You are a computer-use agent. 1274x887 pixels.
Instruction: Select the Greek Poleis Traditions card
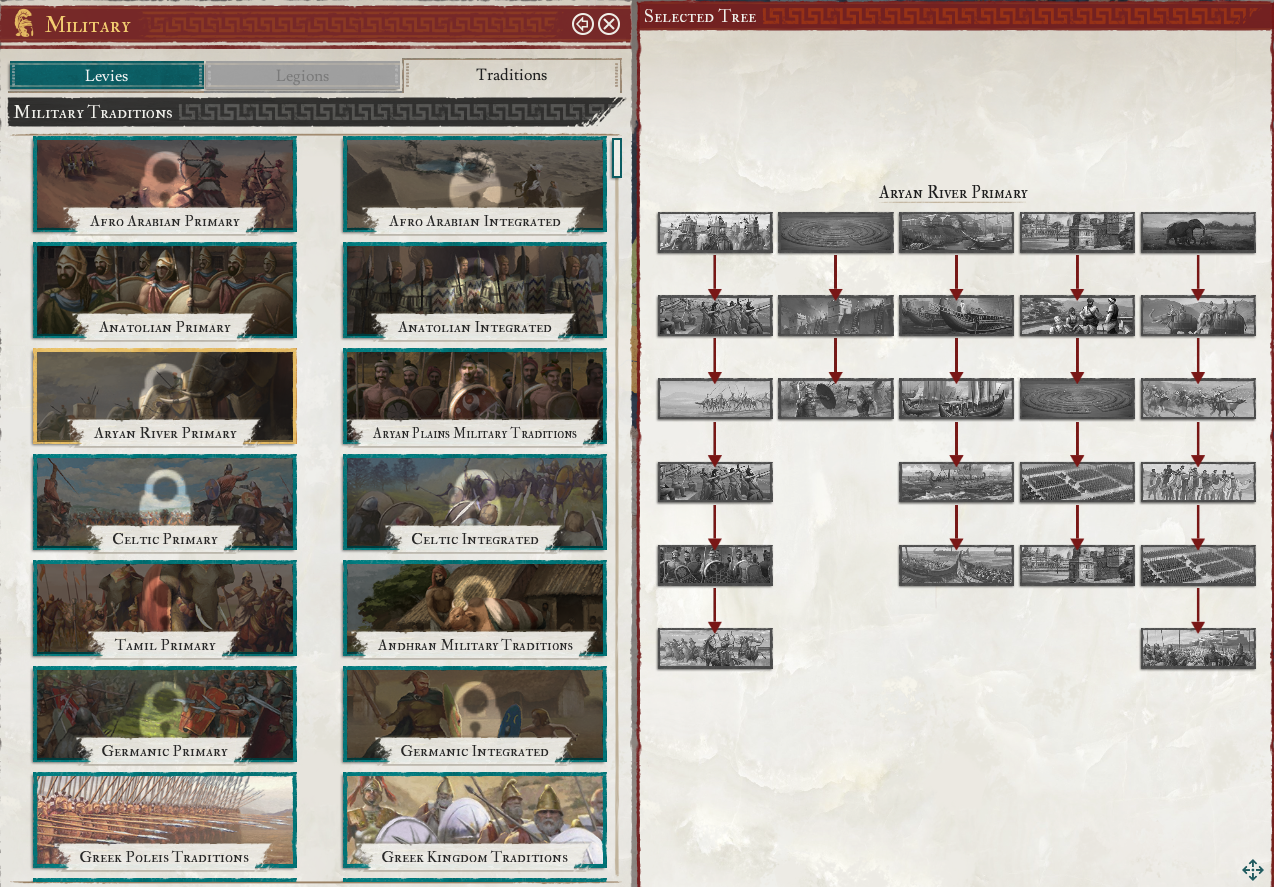[x=165, y=821]
